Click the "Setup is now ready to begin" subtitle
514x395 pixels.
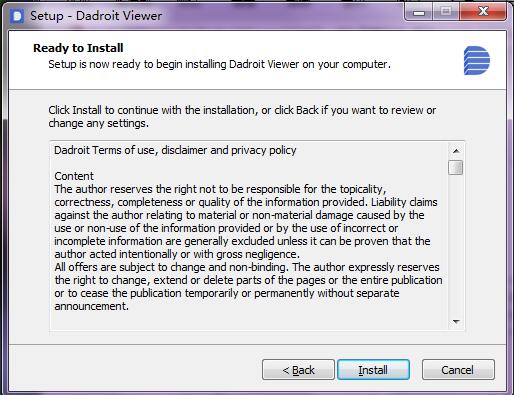219,64
